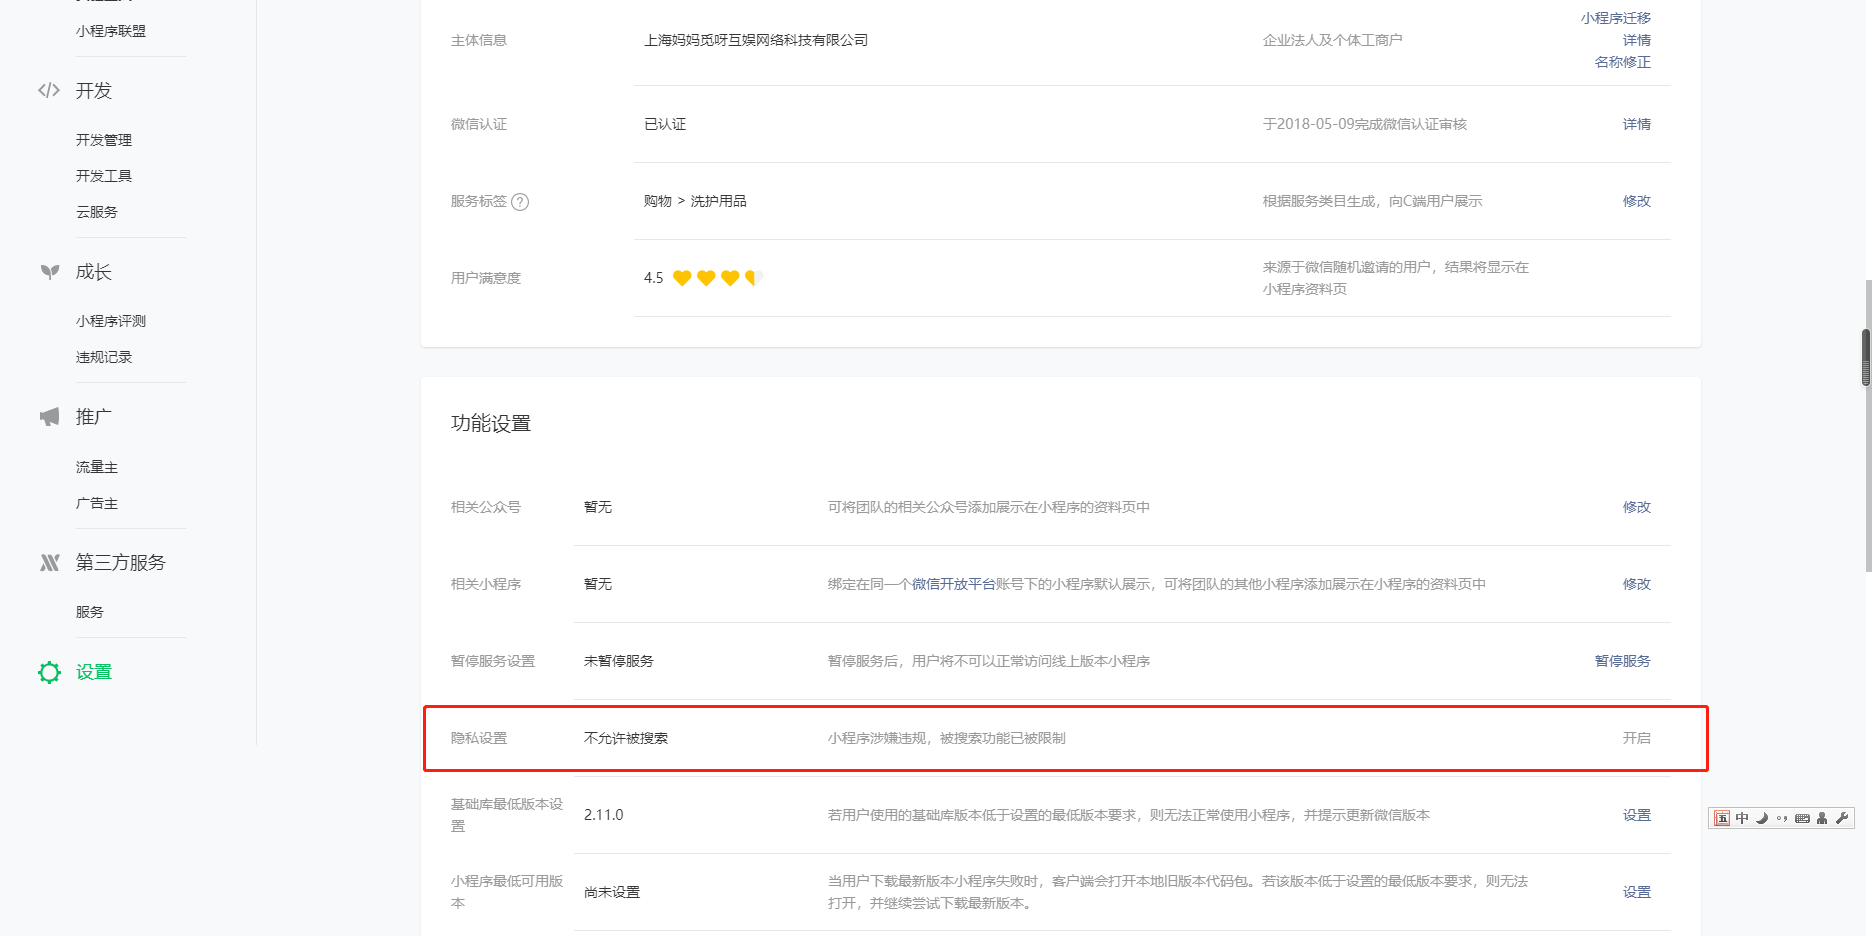The image size is (1872, 936).
Task: Click the help question mark beside 服务标签
Action: [x=520, y=201]
